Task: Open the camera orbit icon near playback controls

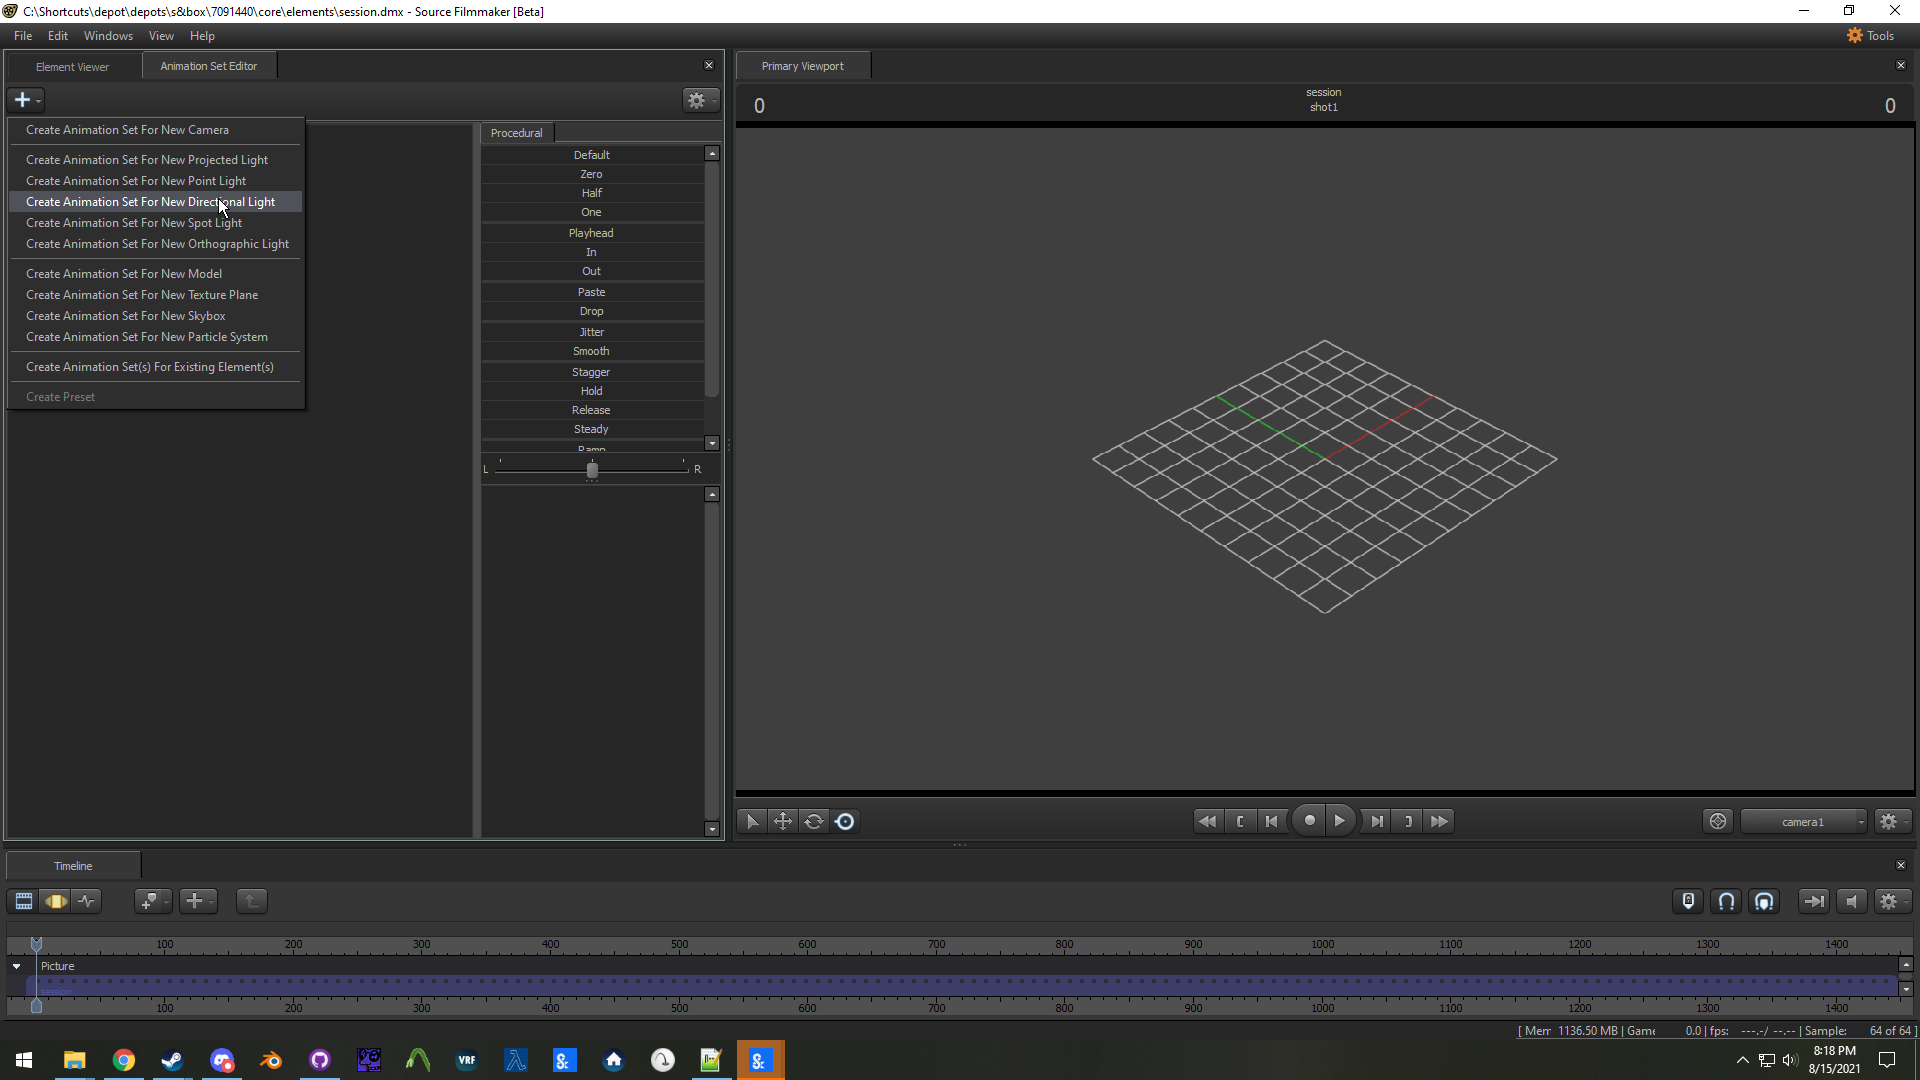Action: point(1718,821)
